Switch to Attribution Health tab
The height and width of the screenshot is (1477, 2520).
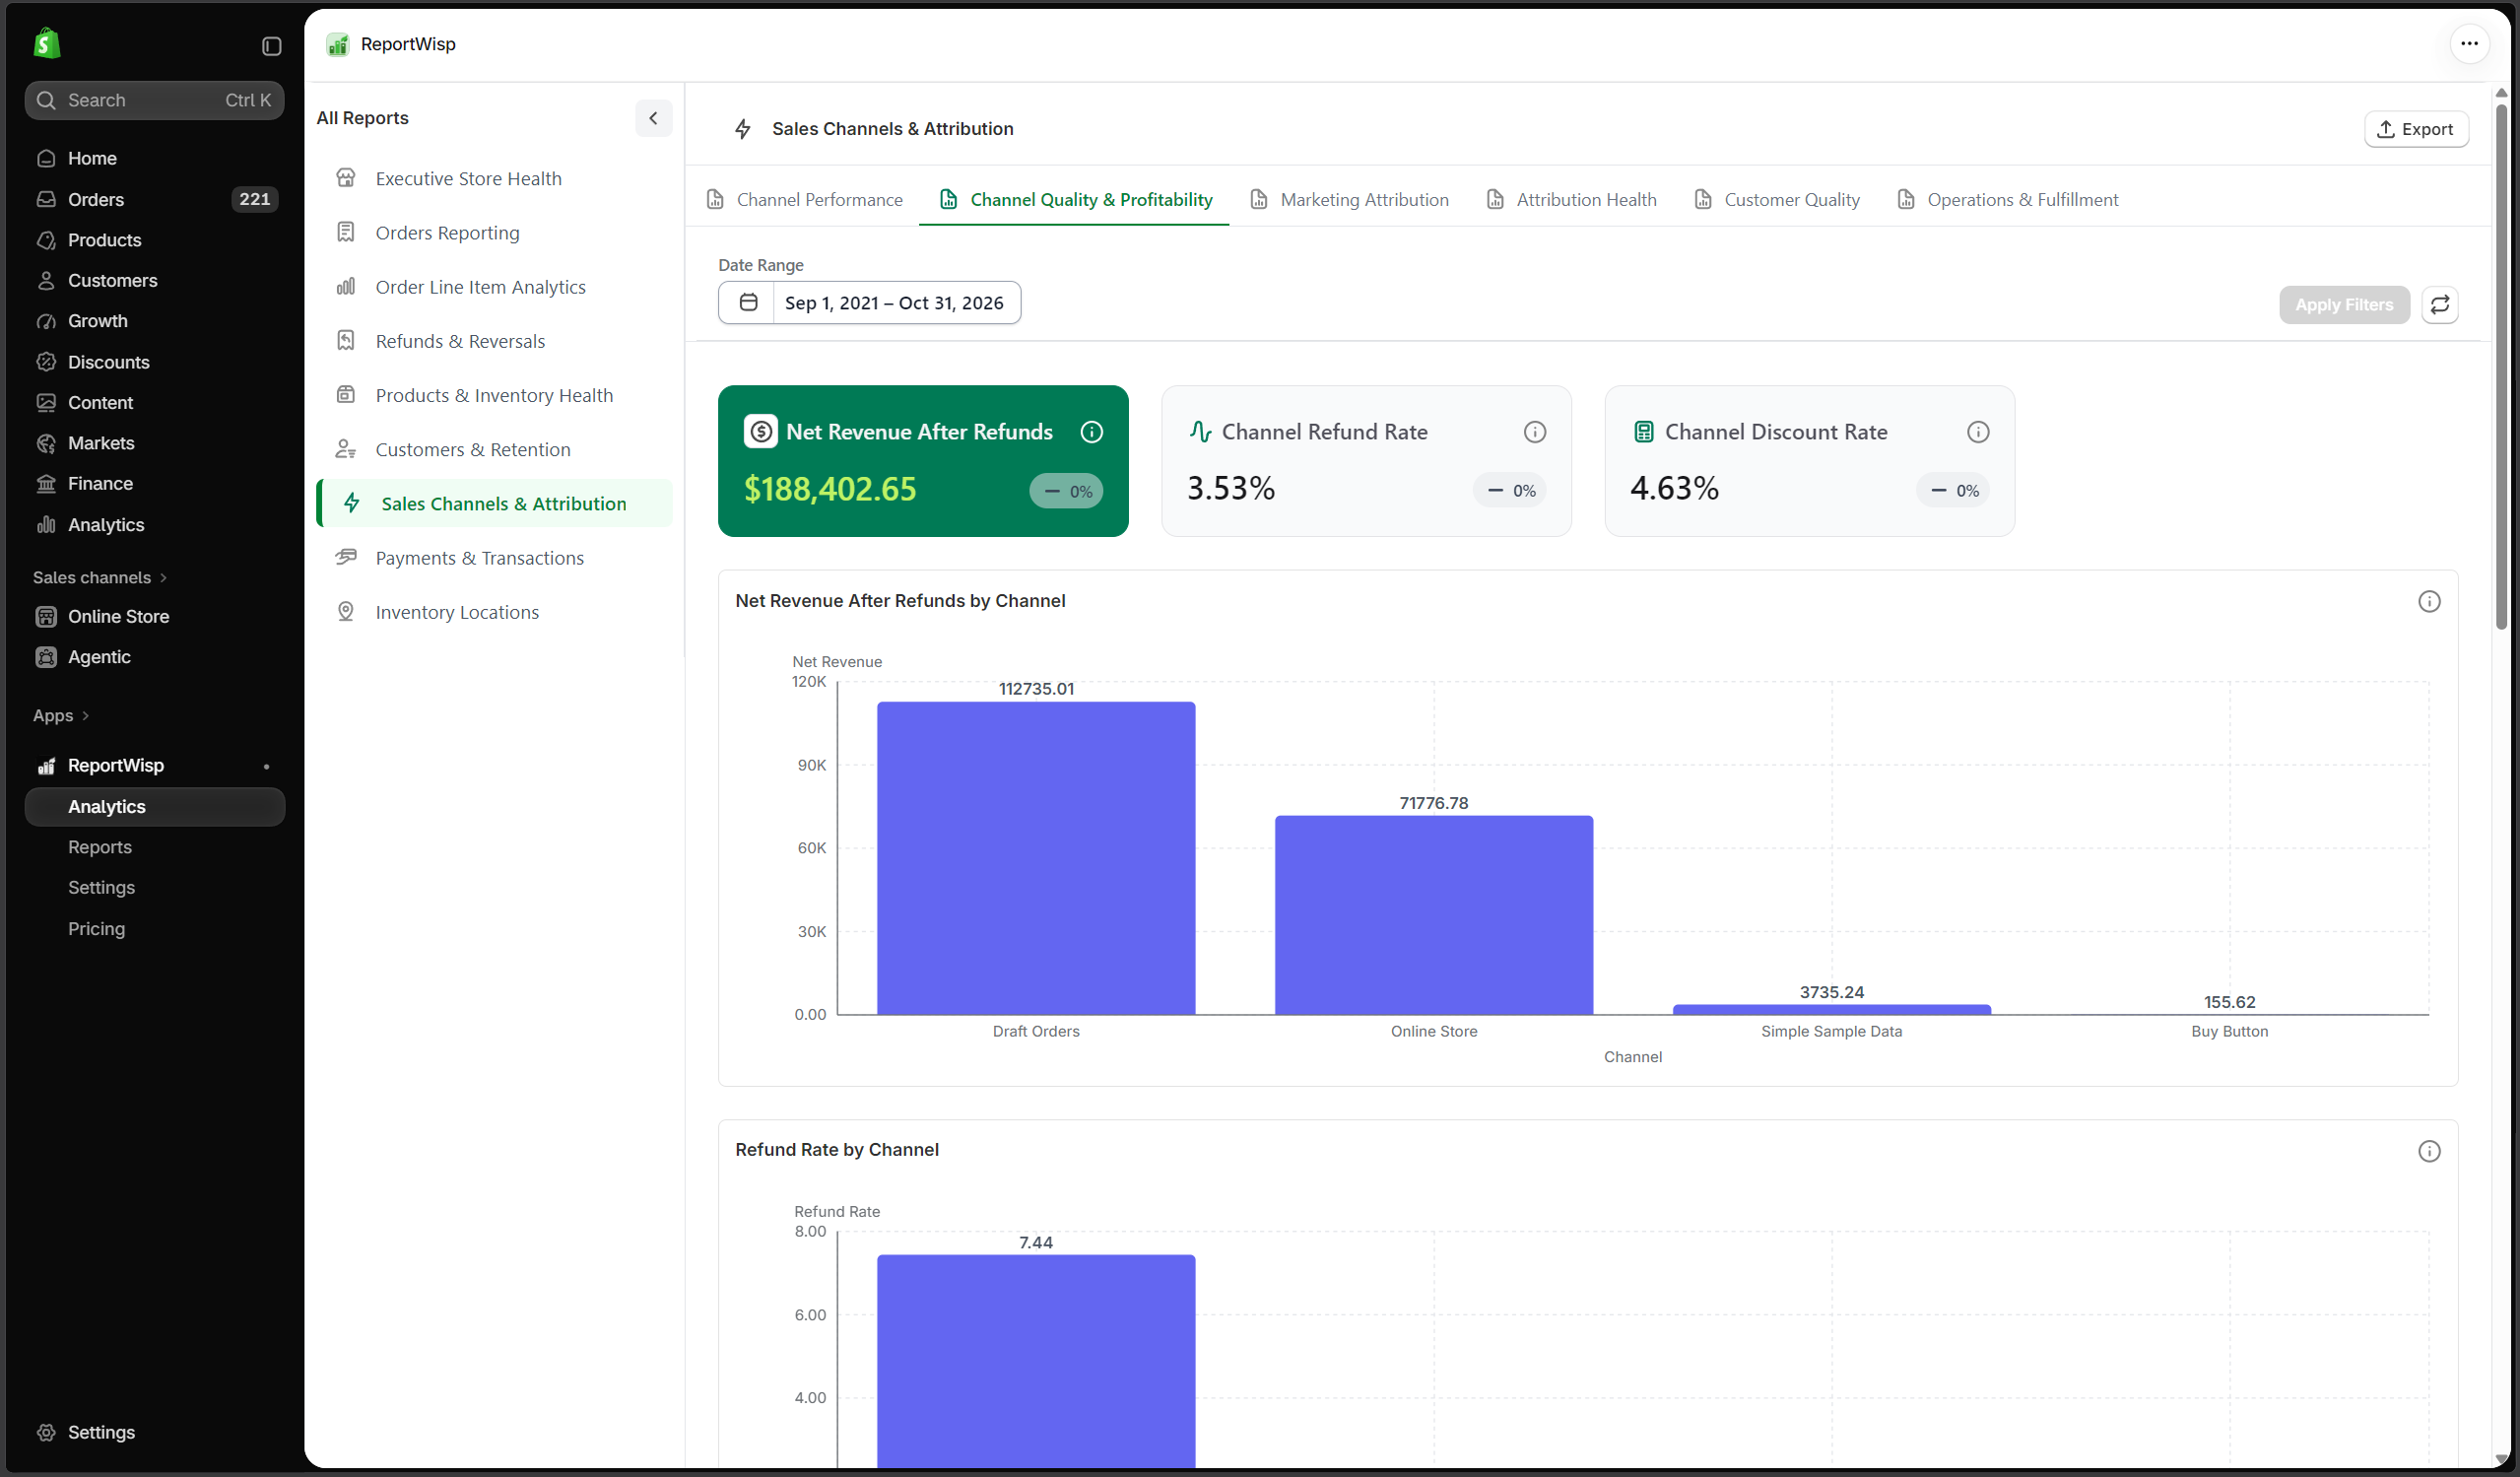tap(1571, 200)
